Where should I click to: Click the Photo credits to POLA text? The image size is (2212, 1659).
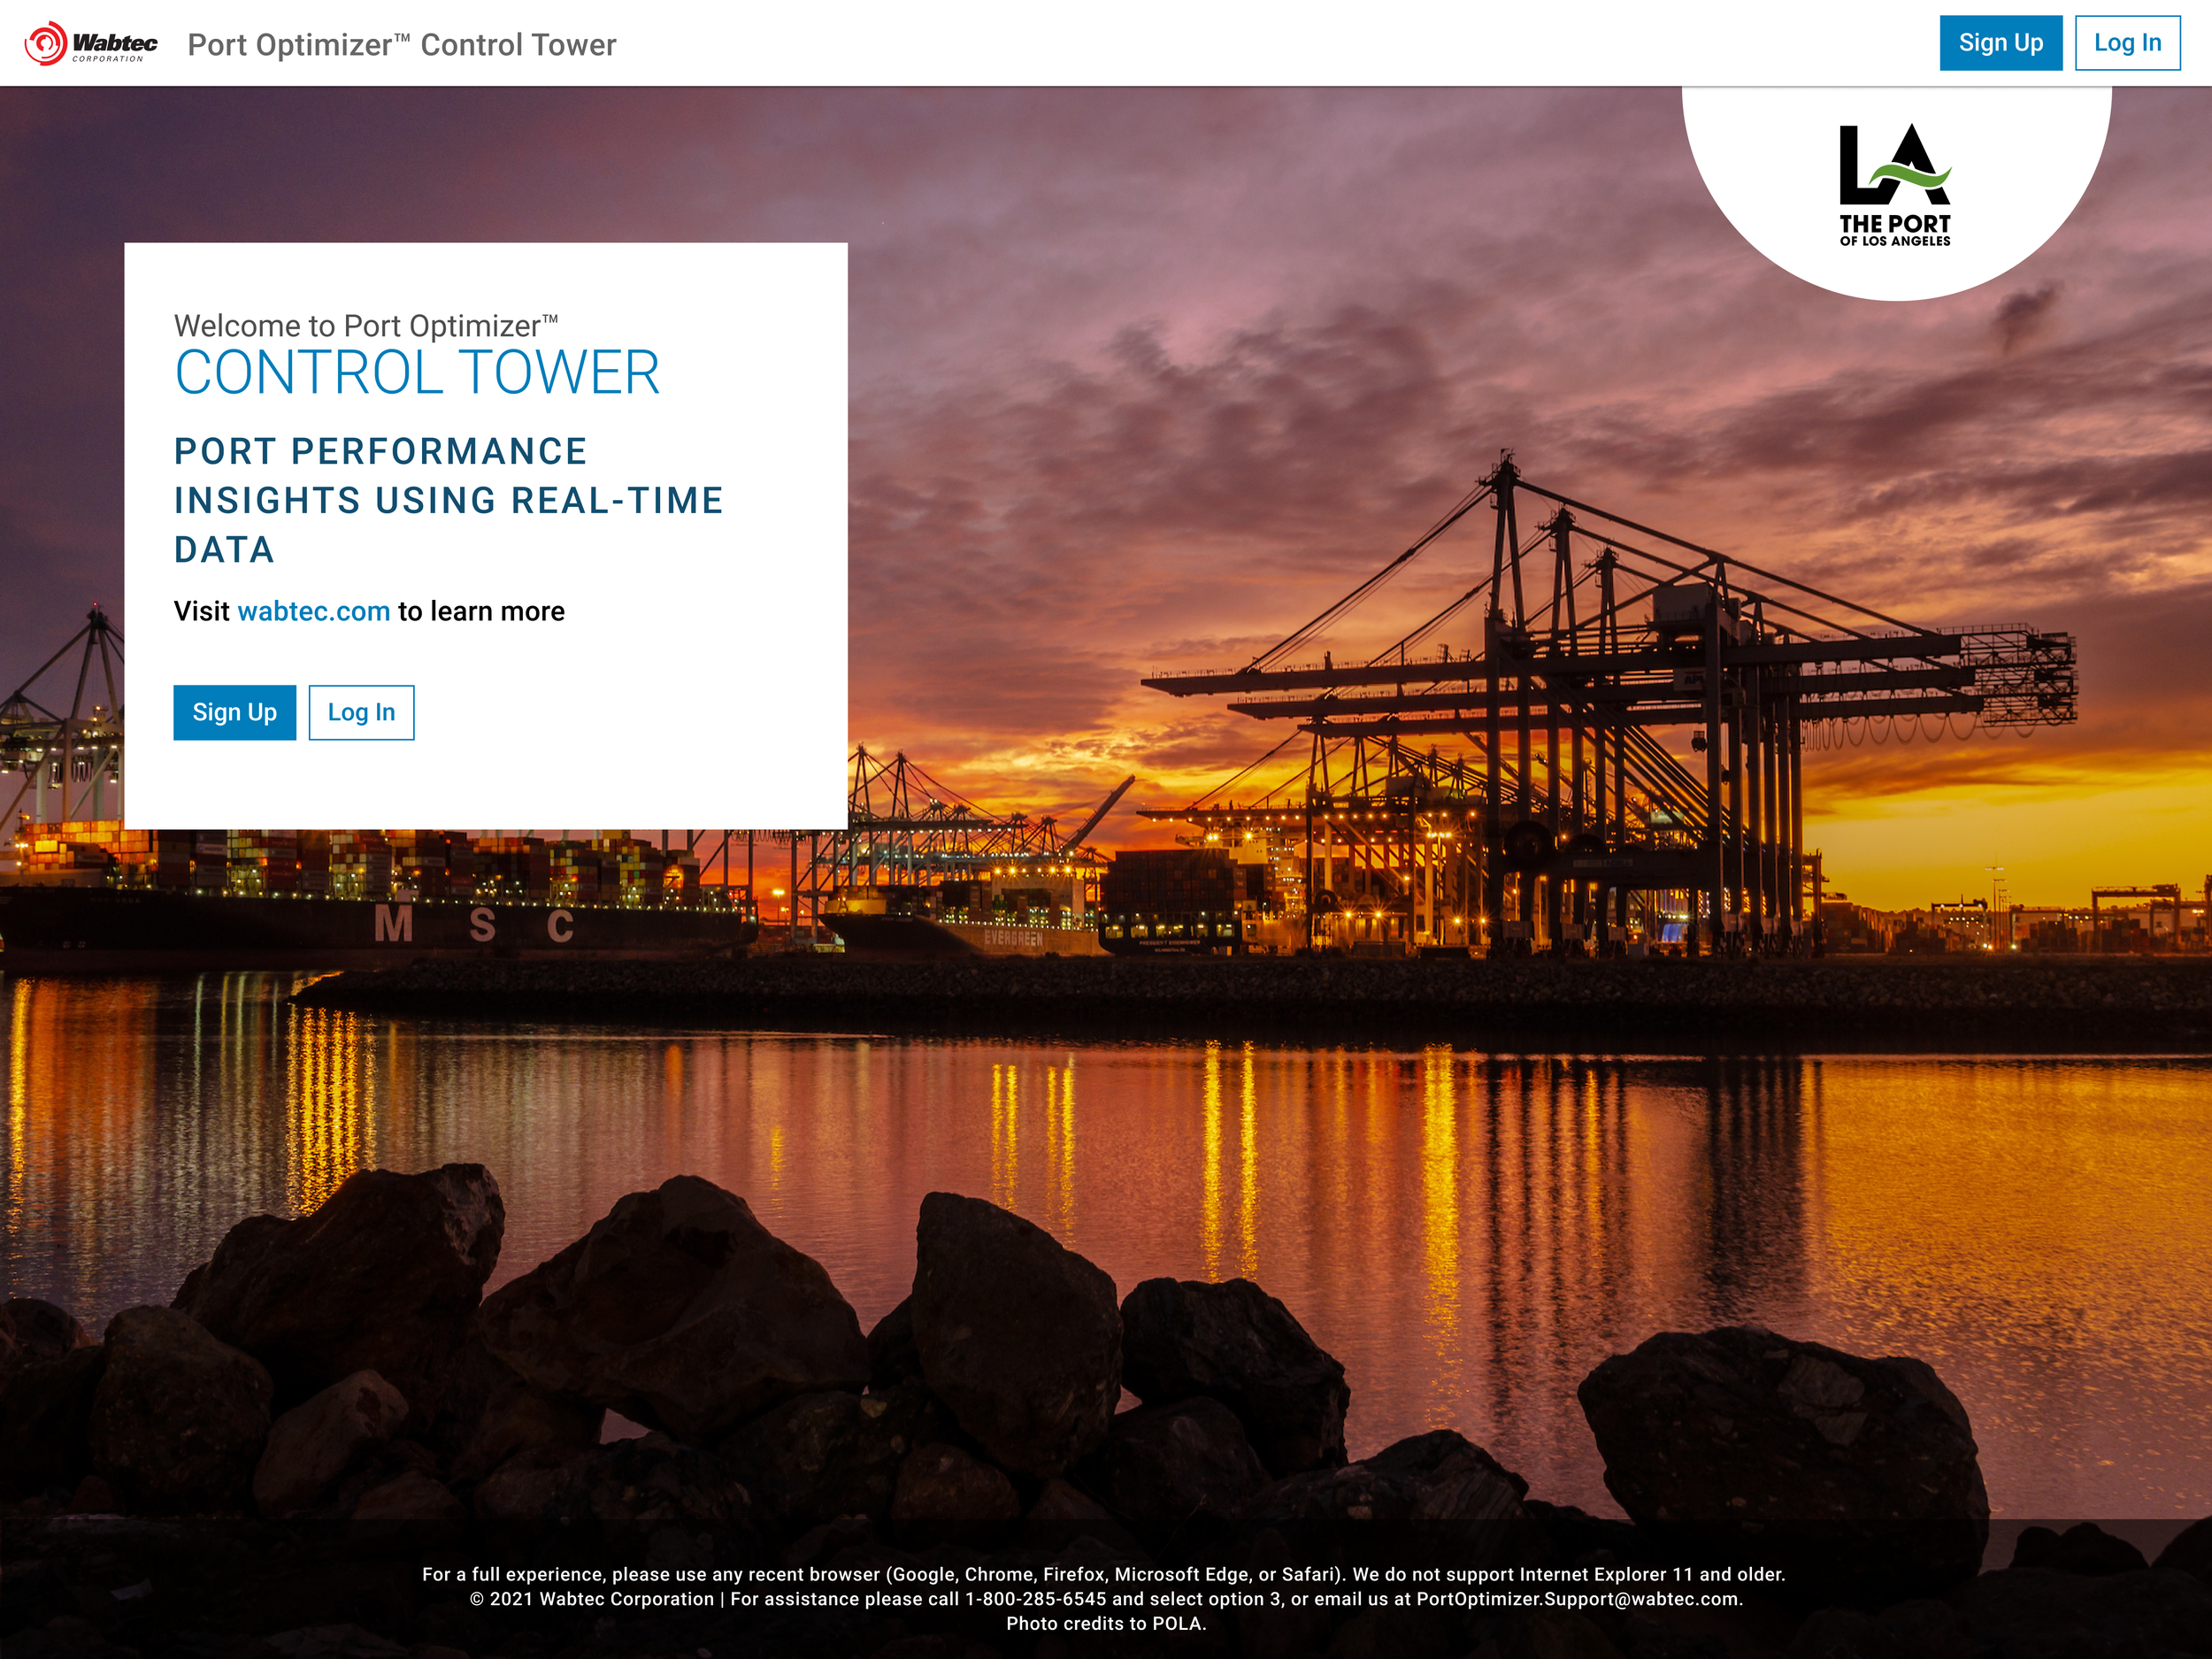(1106, 1623)
